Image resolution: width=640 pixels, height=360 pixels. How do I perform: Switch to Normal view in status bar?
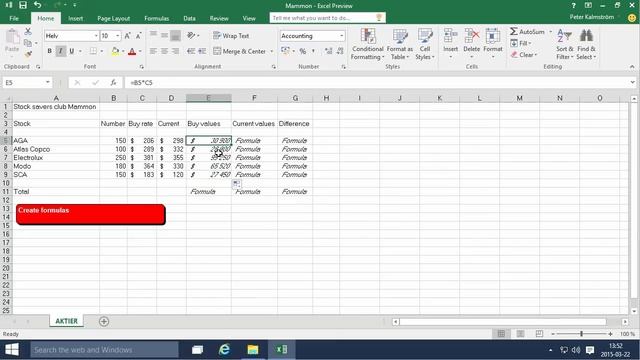coord(501,334)
